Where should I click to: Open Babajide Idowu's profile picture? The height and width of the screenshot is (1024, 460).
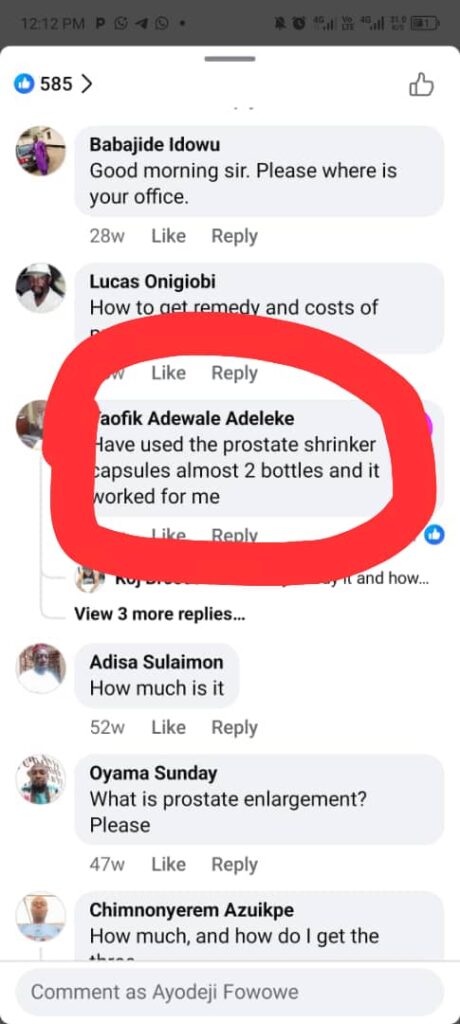(41, 151)
